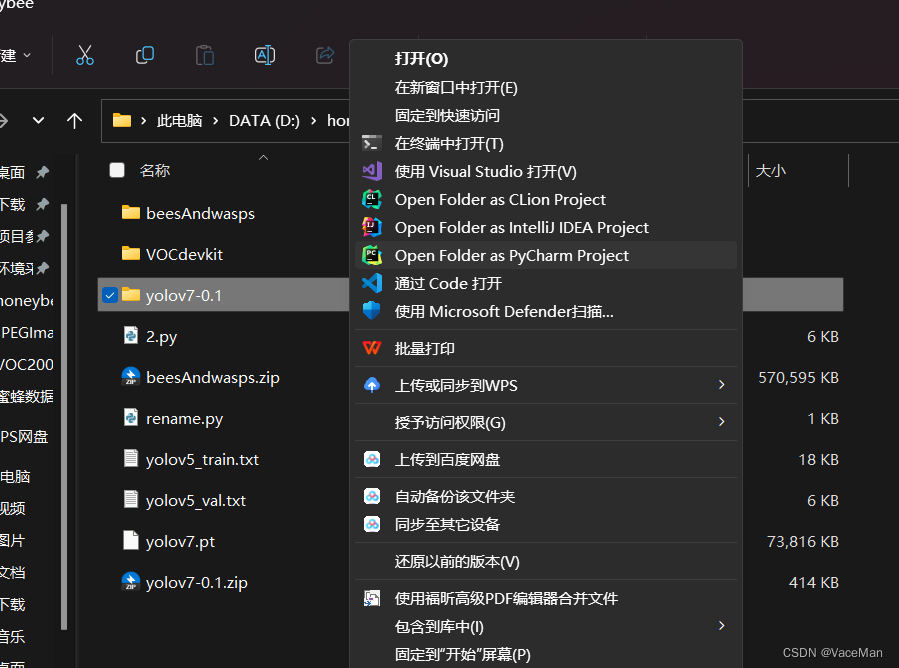Click the yolov7-0.1.zip archive icon
The image size is (899, 668).
[x=131, y=581]
